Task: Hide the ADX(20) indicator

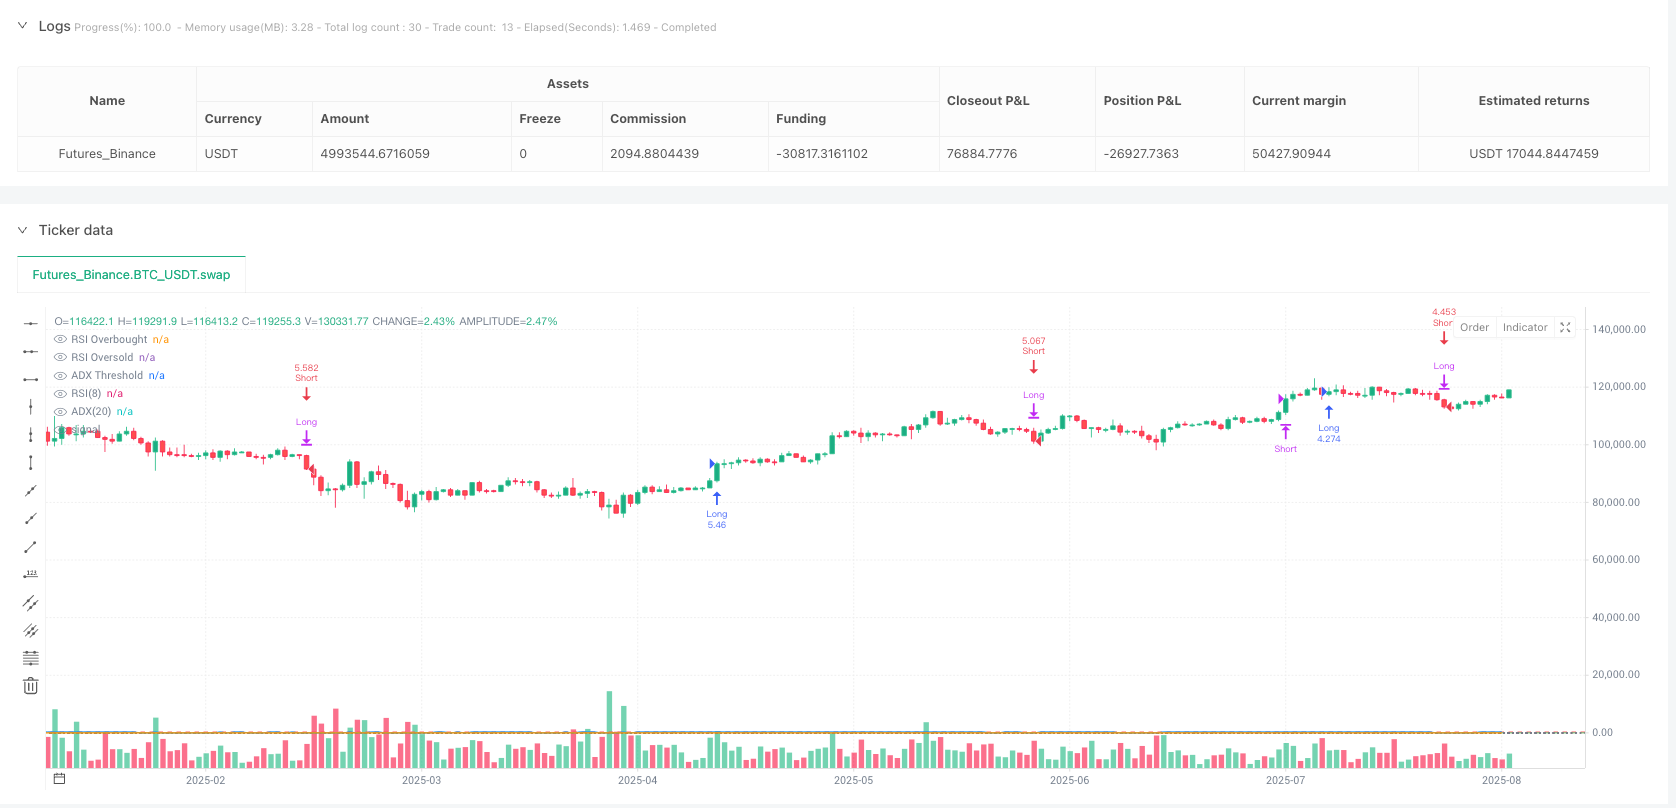Action: 61,412
